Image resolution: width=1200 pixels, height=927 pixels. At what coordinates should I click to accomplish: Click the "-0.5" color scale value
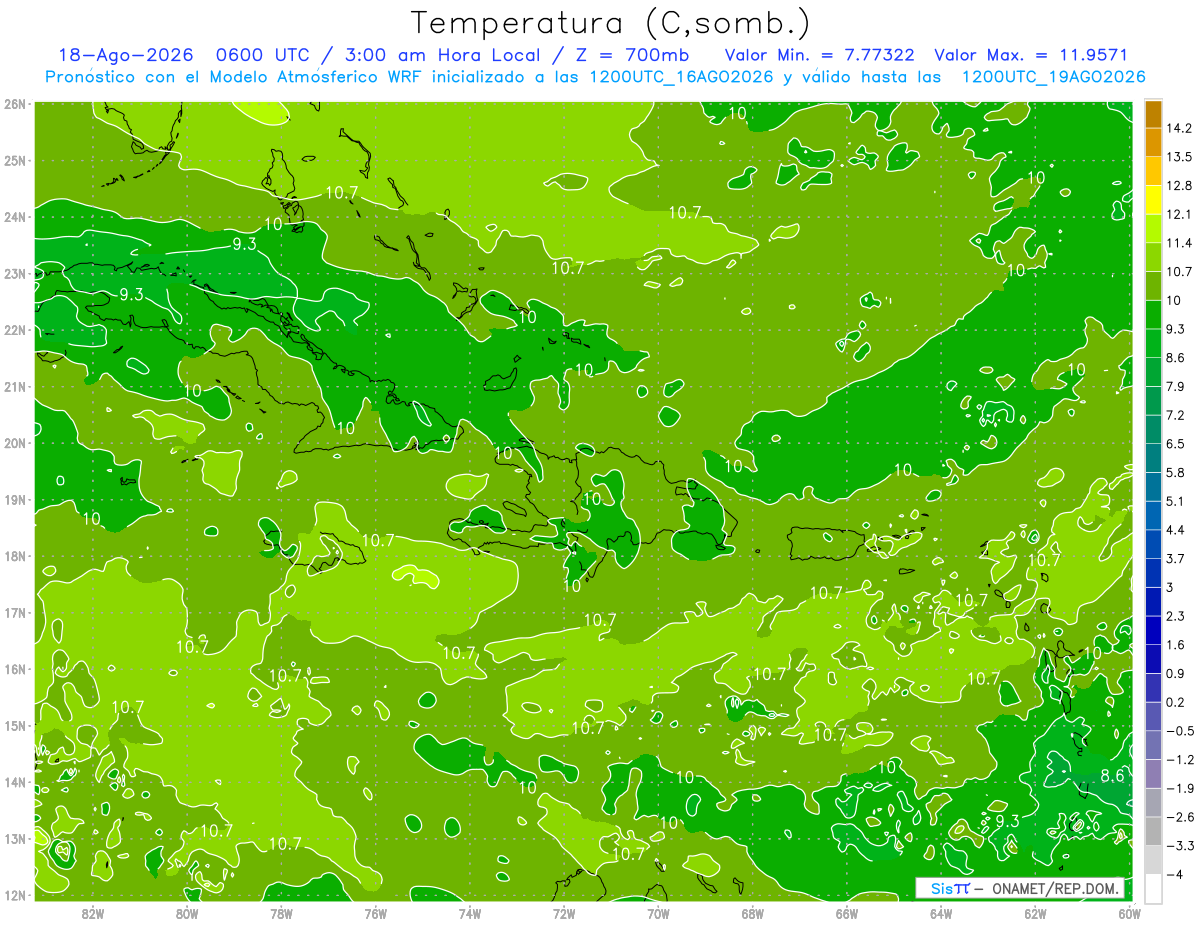(1179, 731)
